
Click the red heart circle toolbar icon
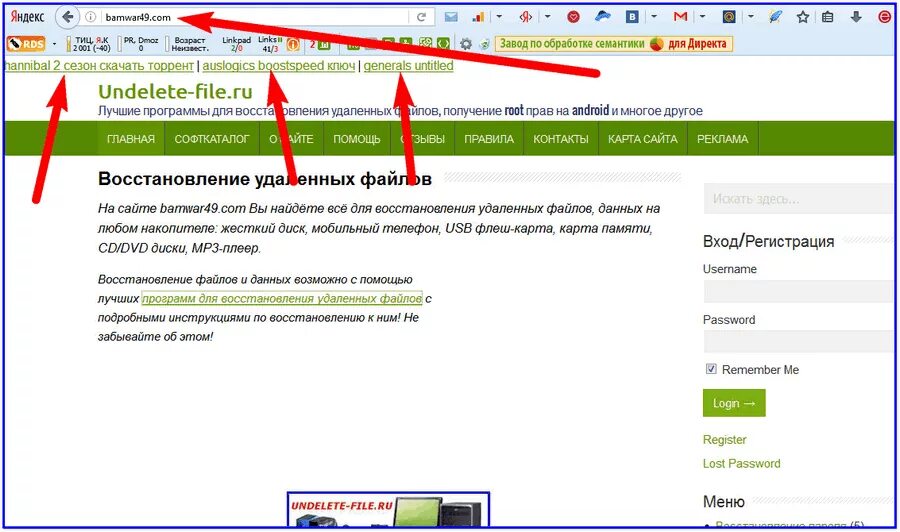coord(573,17)
